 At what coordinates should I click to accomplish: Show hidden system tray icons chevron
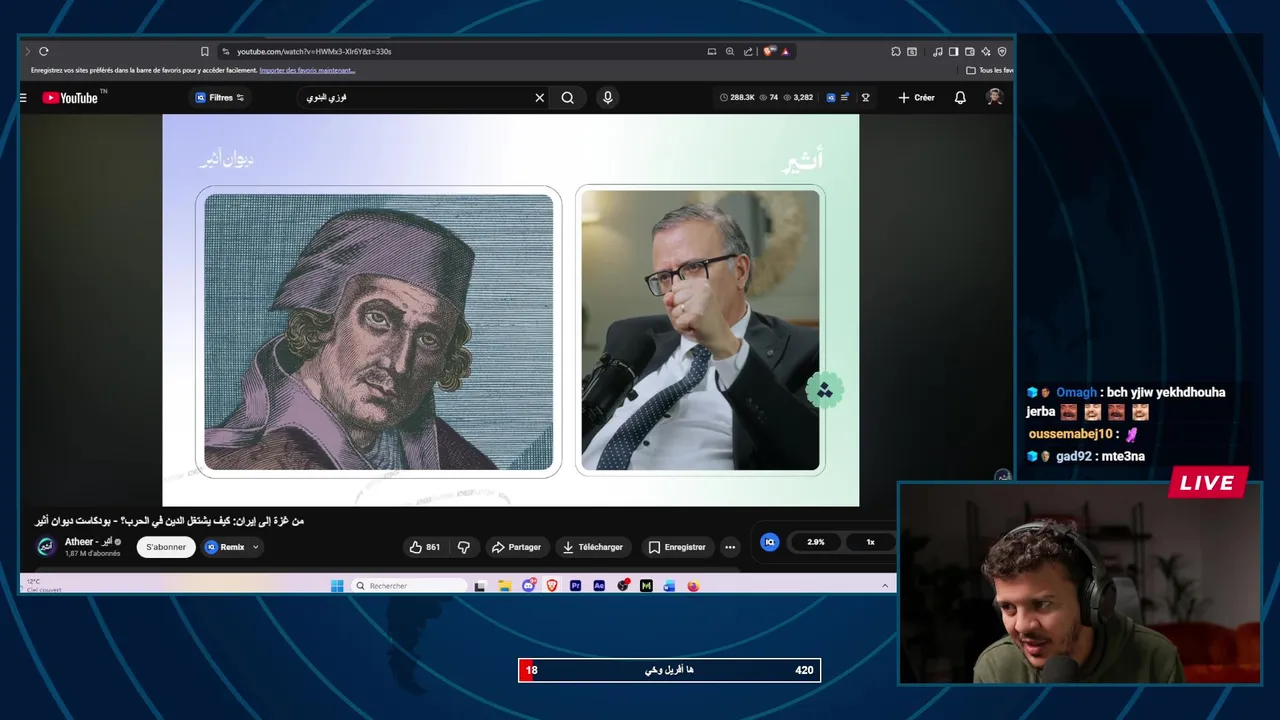point(885,586)
